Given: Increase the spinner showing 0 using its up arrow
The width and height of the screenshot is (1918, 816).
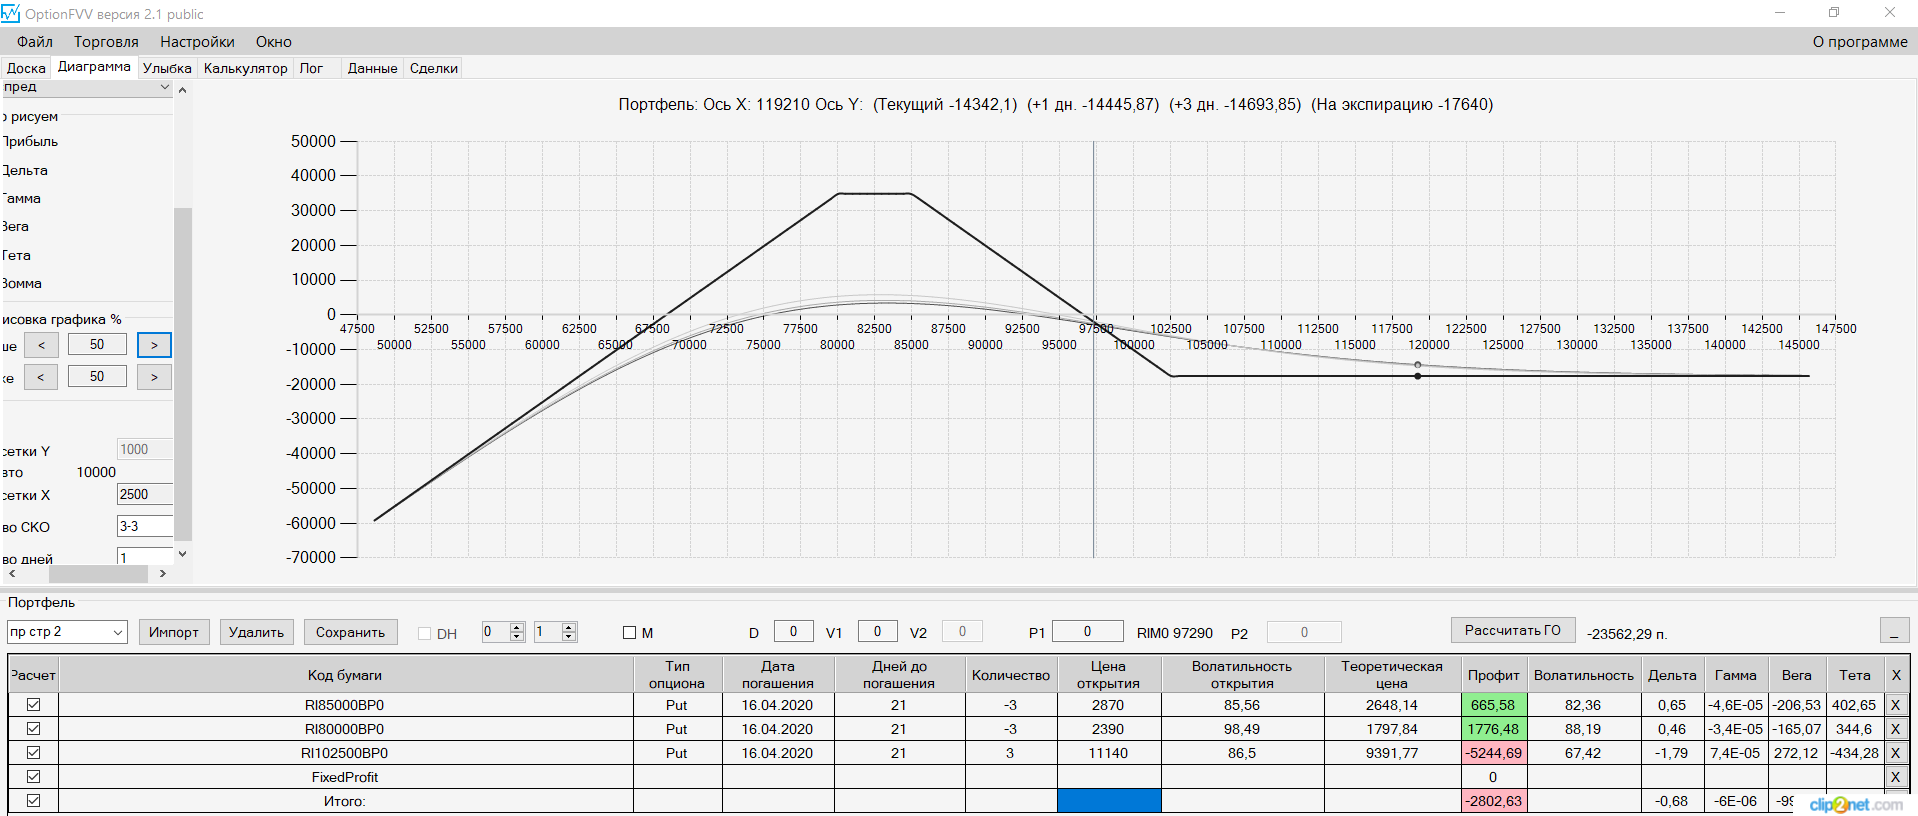Looking at the screenshot, I should 517,627.
